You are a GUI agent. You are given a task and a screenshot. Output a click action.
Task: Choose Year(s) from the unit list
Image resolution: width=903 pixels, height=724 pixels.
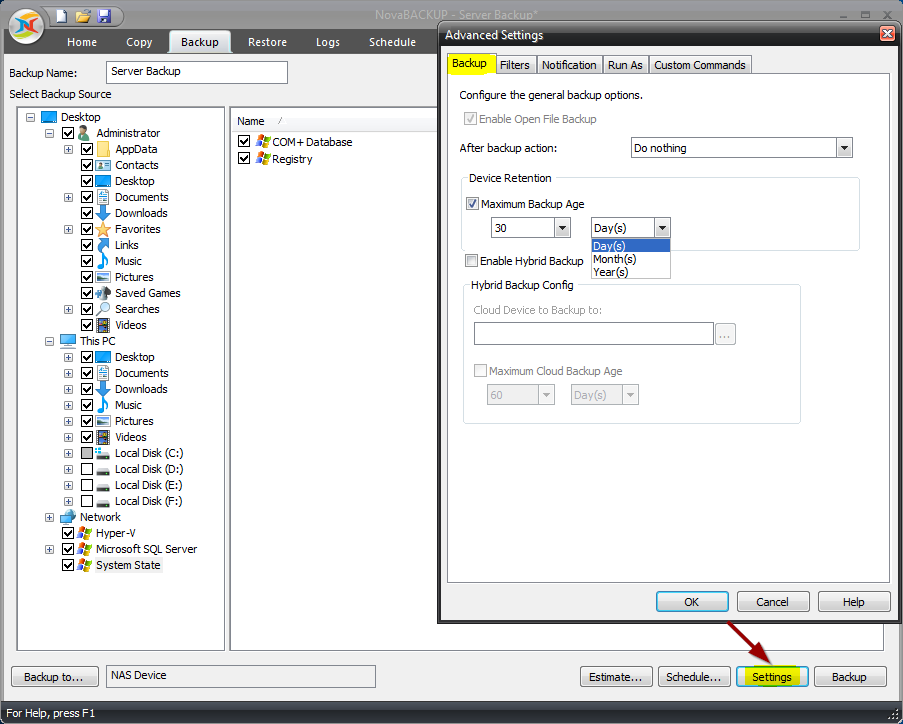pos(631,272)
